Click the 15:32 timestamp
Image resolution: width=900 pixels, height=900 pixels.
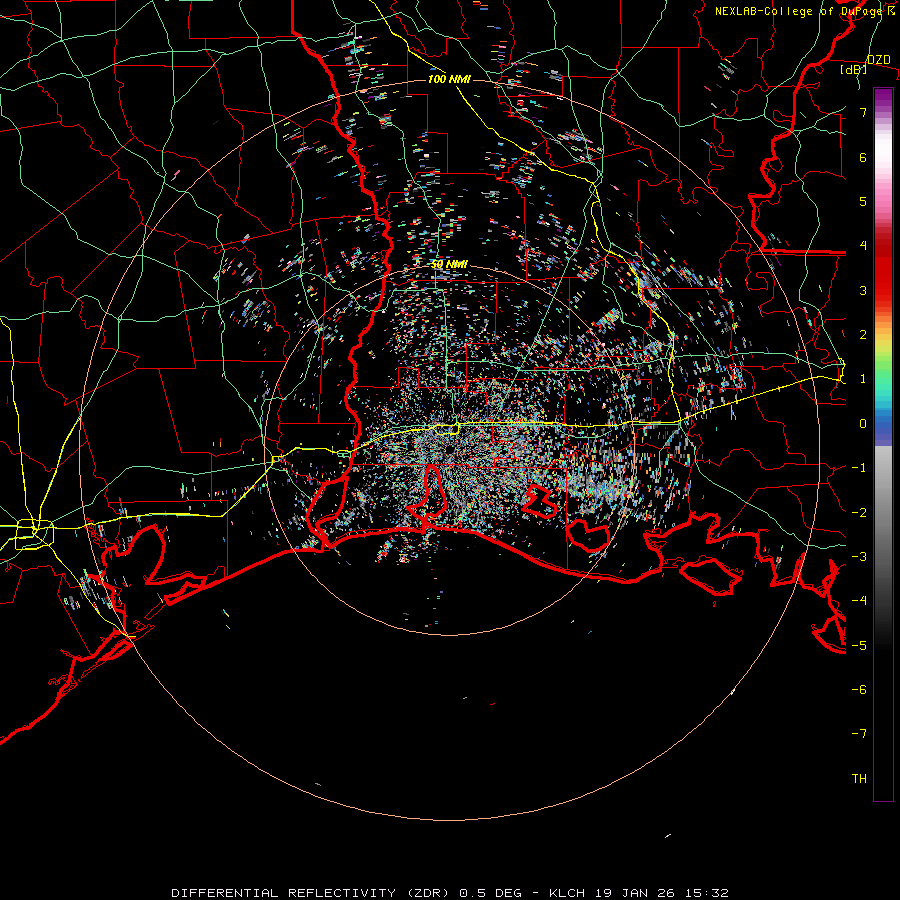[709, 893]
